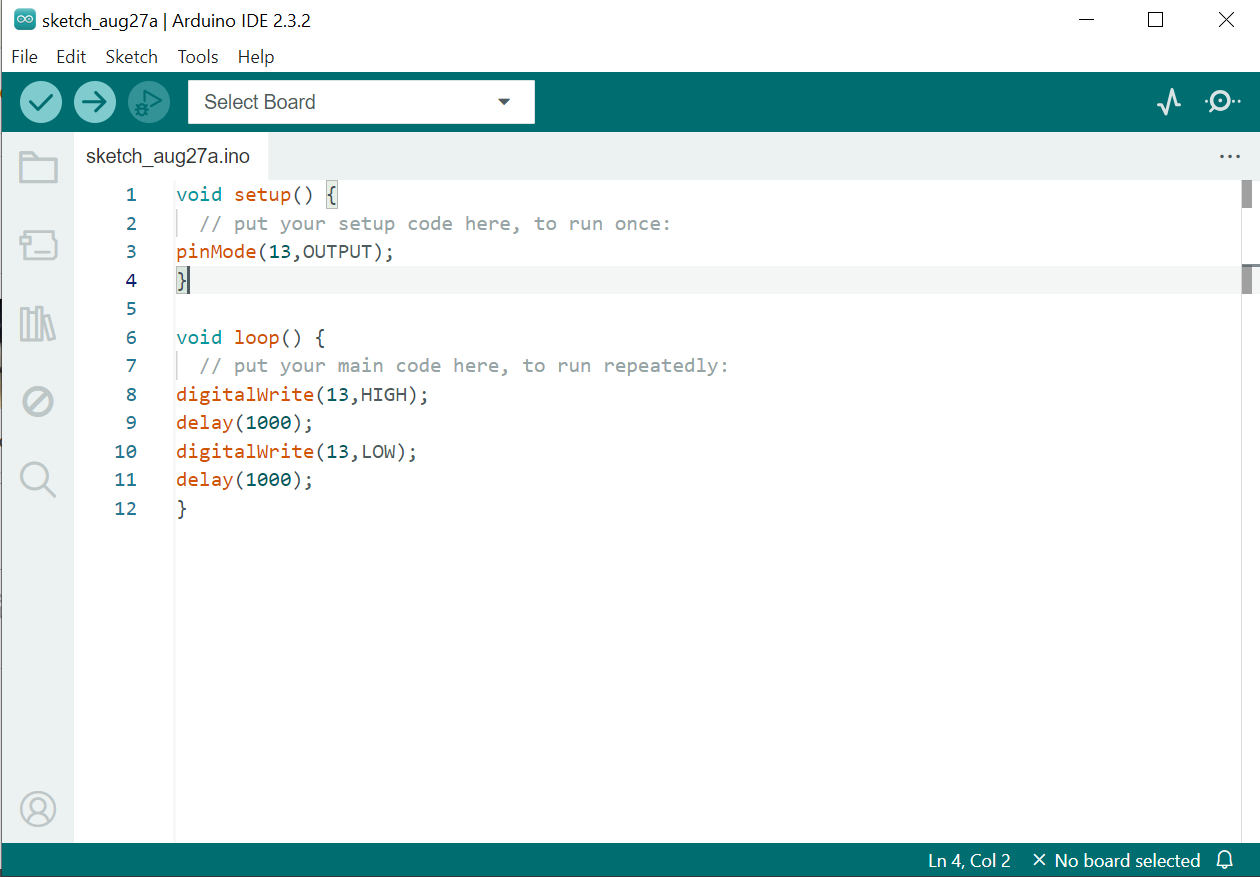Click the Verify checkmark button
The height and width of the screenshot is (877, 1260).
tap(41, 102)
